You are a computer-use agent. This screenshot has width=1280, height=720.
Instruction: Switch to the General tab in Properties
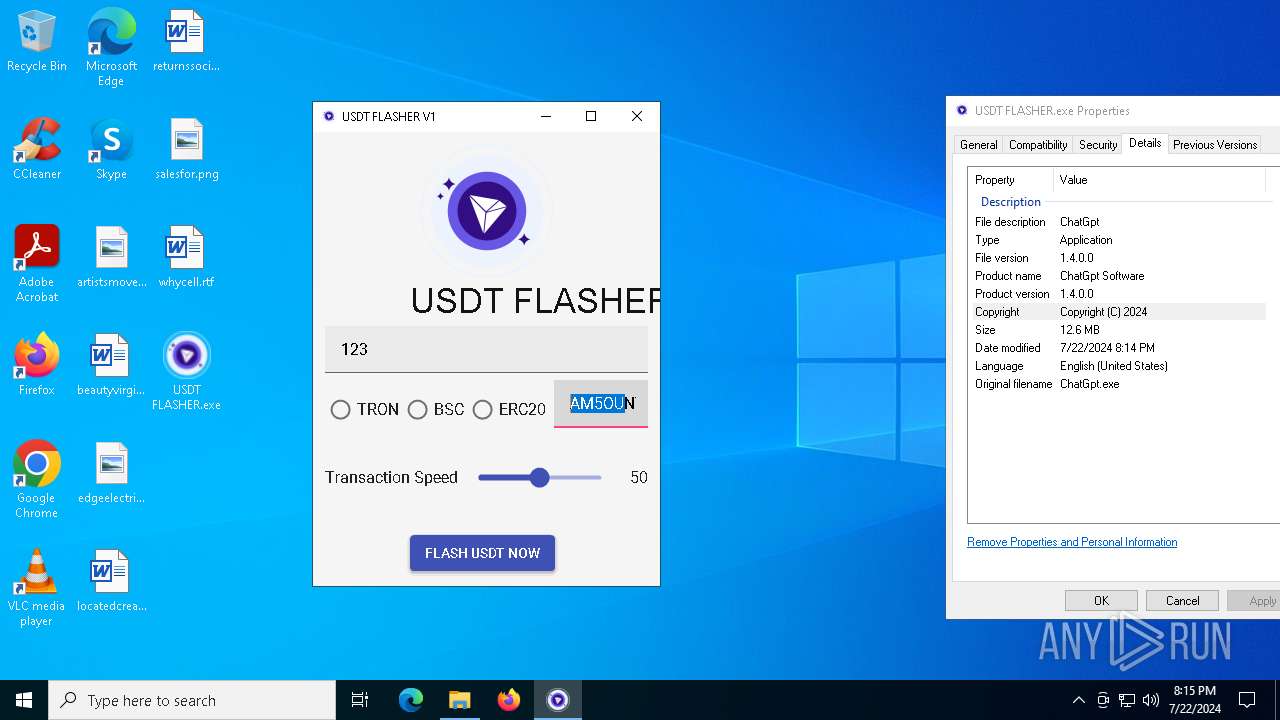[x=978, y=145]
